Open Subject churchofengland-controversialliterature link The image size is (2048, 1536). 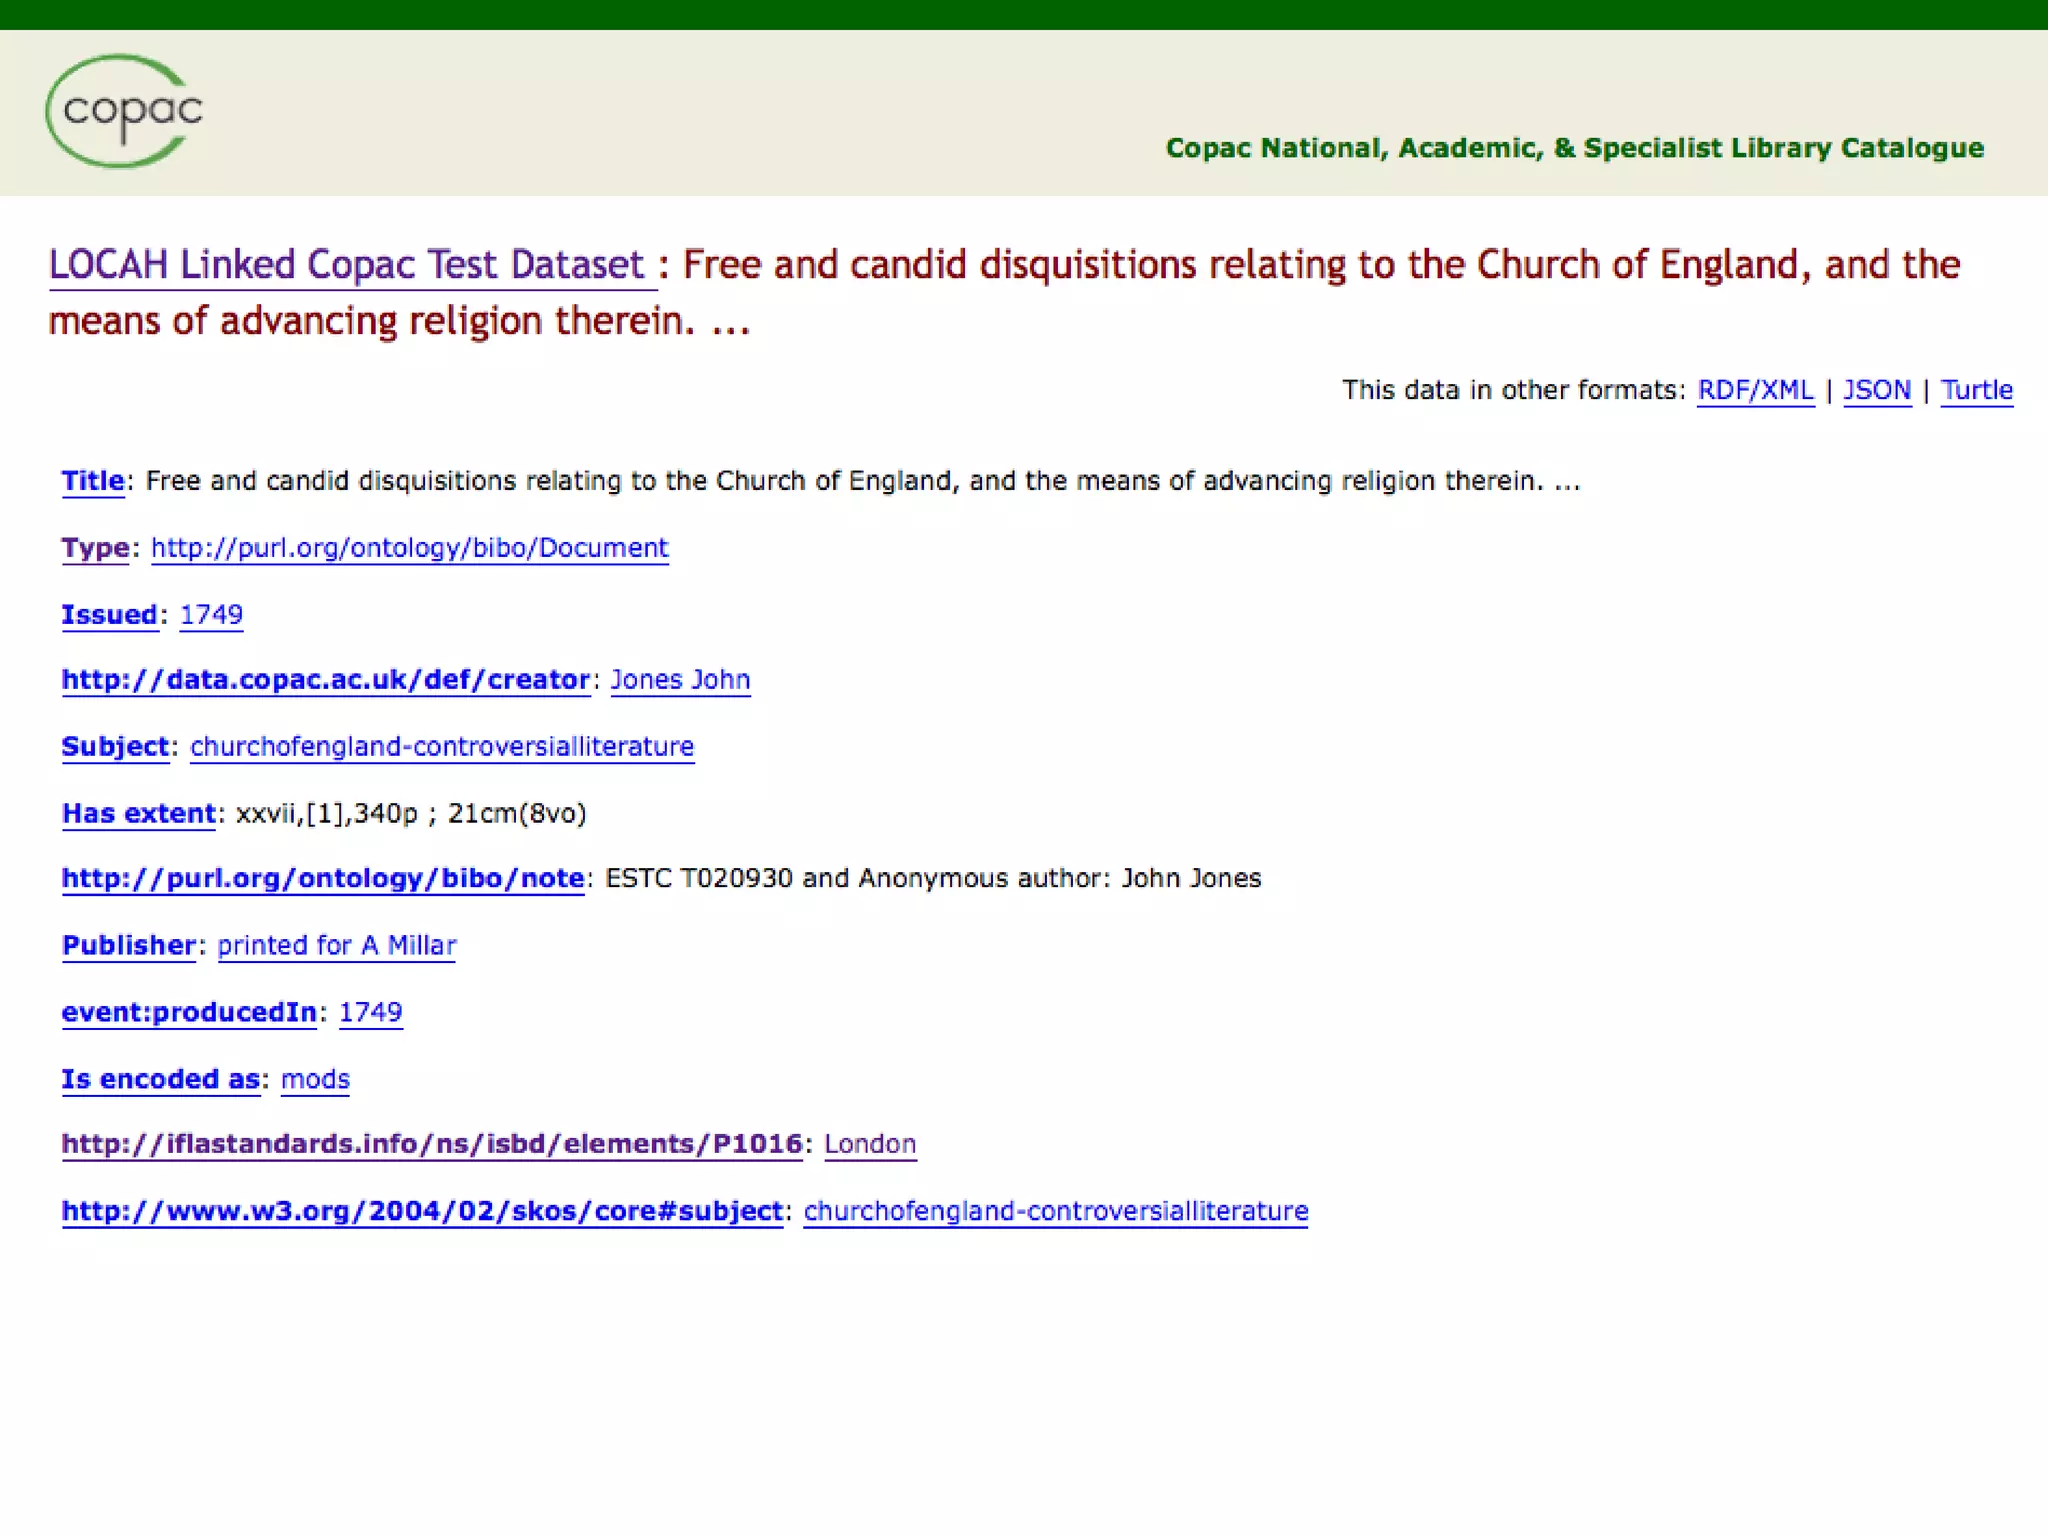coord(441,747)
